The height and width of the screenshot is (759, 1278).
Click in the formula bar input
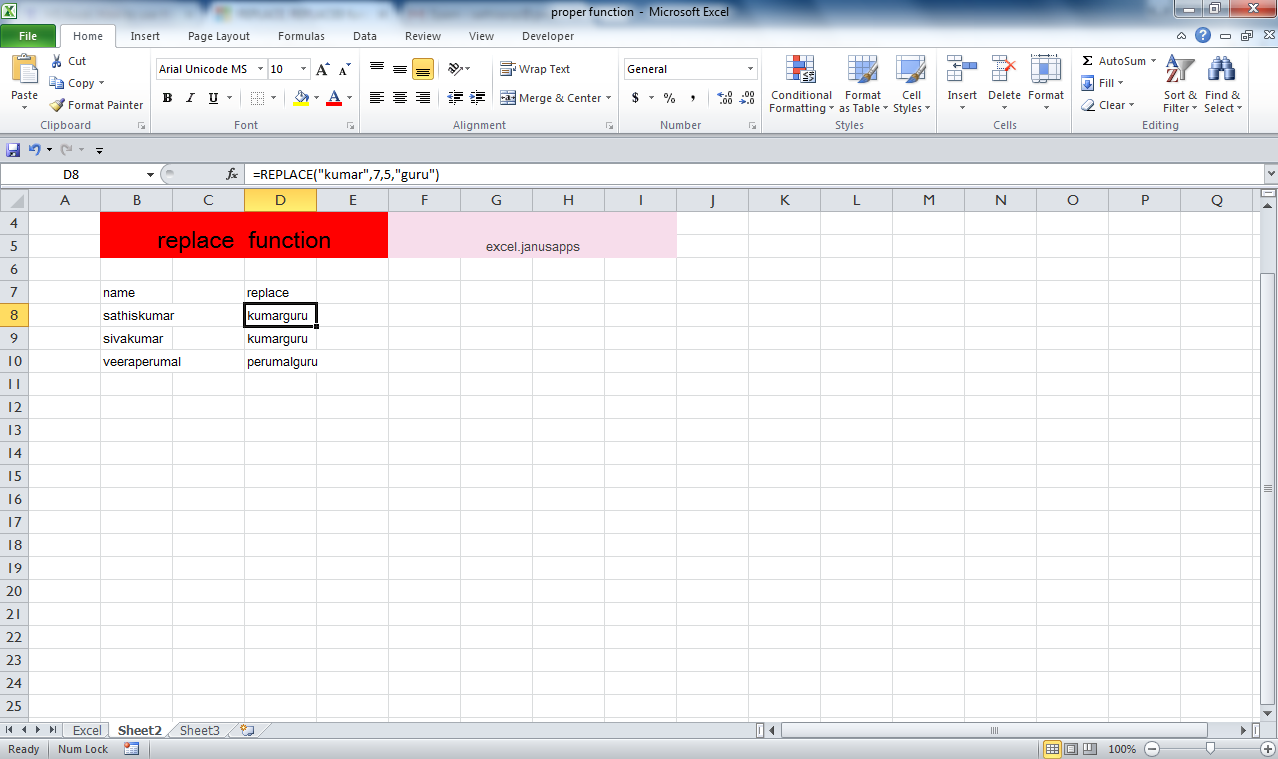coord(754,174)
